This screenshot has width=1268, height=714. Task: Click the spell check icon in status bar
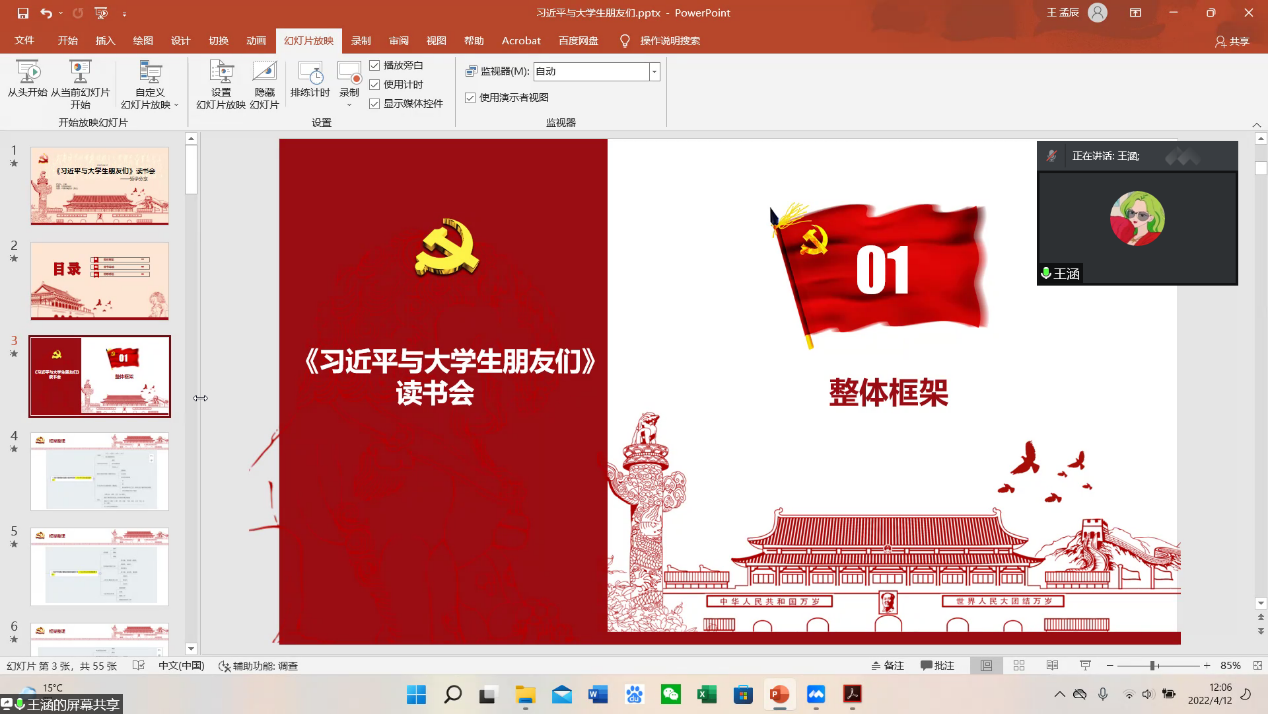click(x=139, y=666)
